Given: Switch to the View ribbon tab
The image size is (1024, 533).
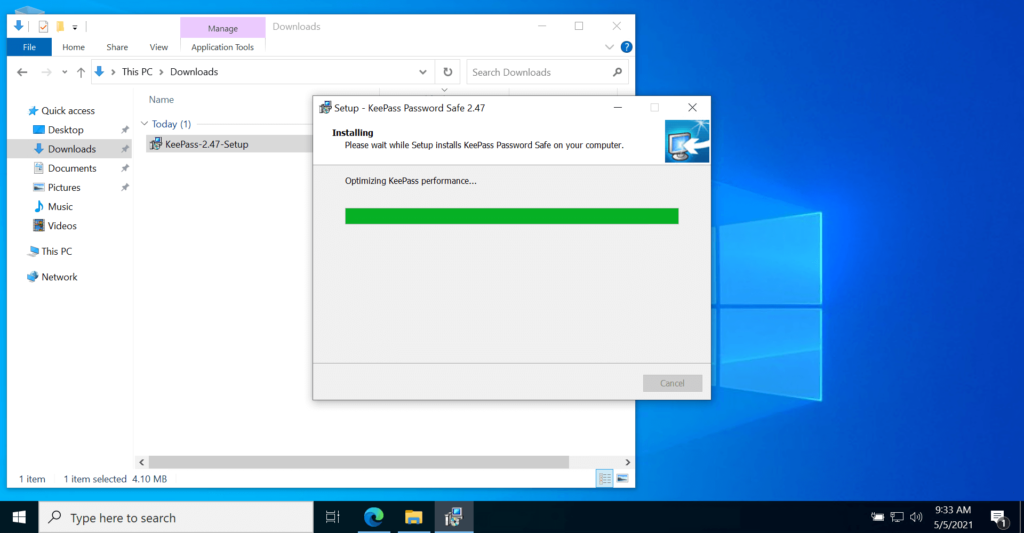Looking at the screenshot, I should 159,47.
